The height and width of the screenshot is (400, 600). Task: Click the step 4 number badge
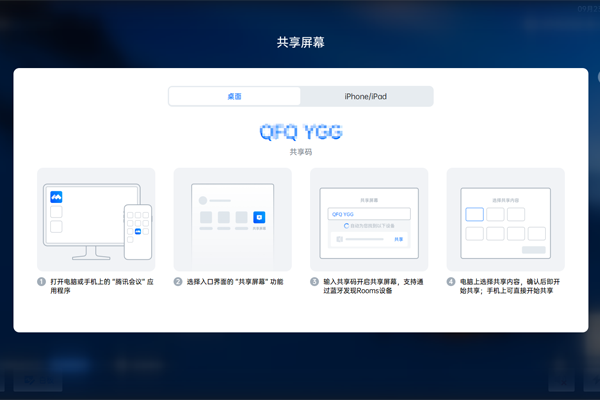tap(451, 282)
